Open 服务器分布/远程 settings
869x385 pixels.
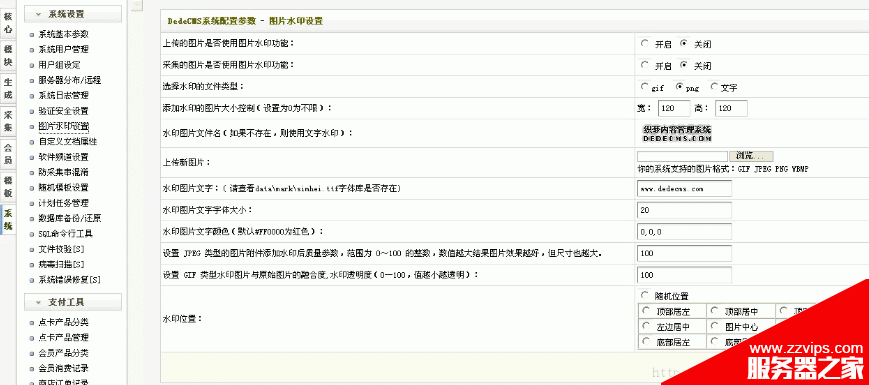pos(69,80)
